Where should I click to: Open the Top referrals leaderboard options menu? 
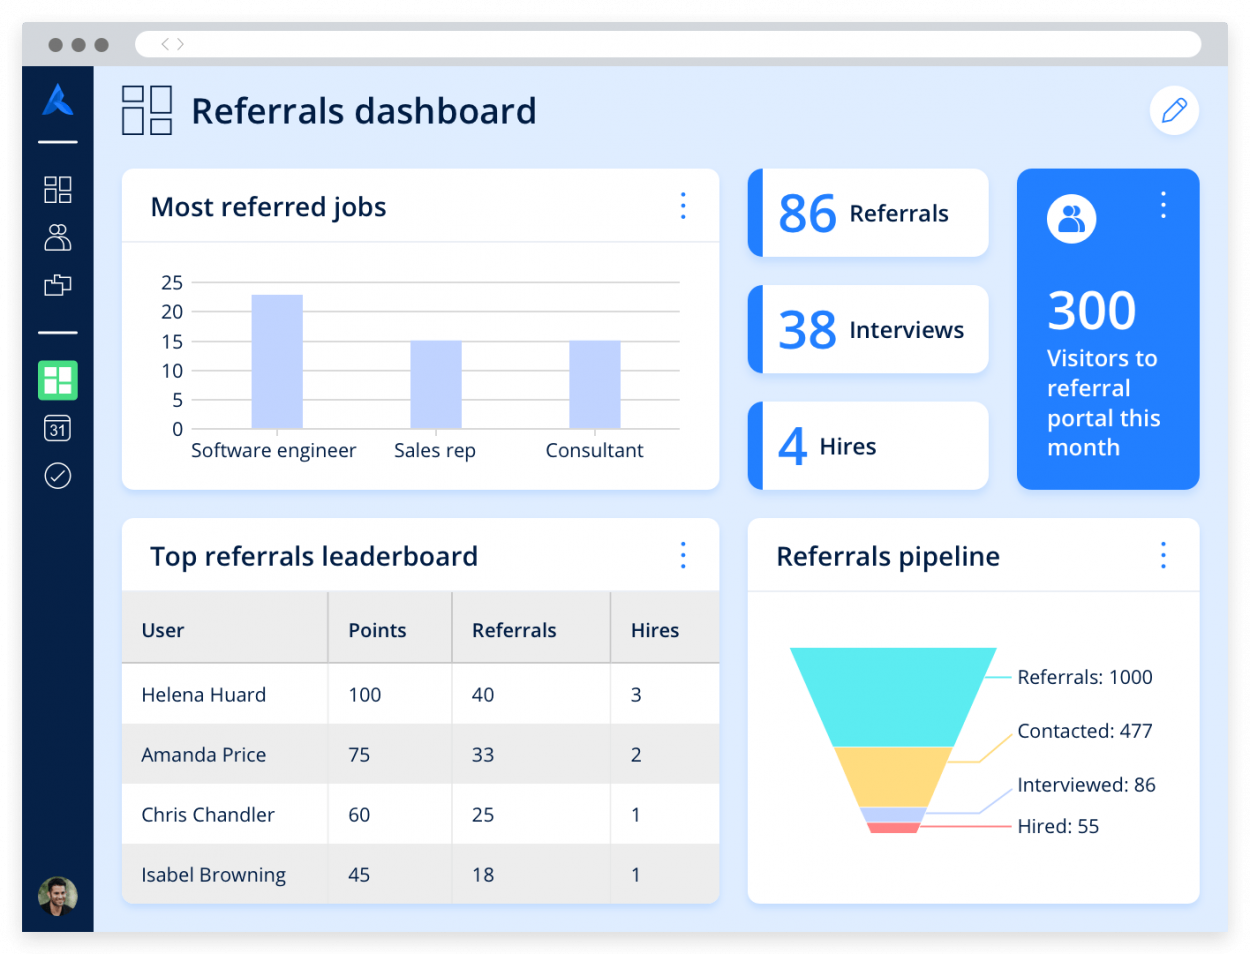tap(683, 555)
